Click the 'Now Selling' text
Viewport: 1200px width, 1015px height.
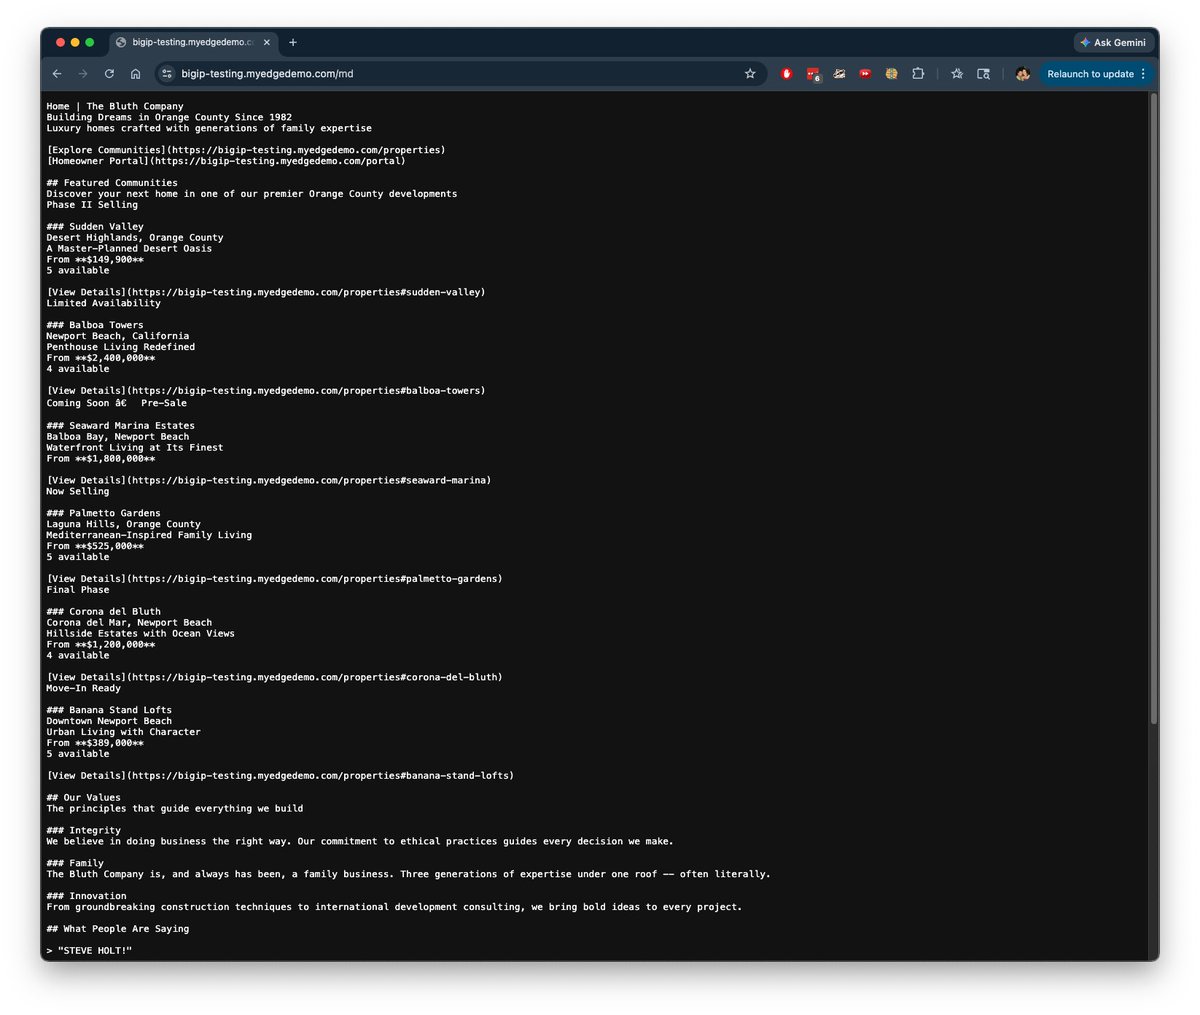(x=78, y=491)
